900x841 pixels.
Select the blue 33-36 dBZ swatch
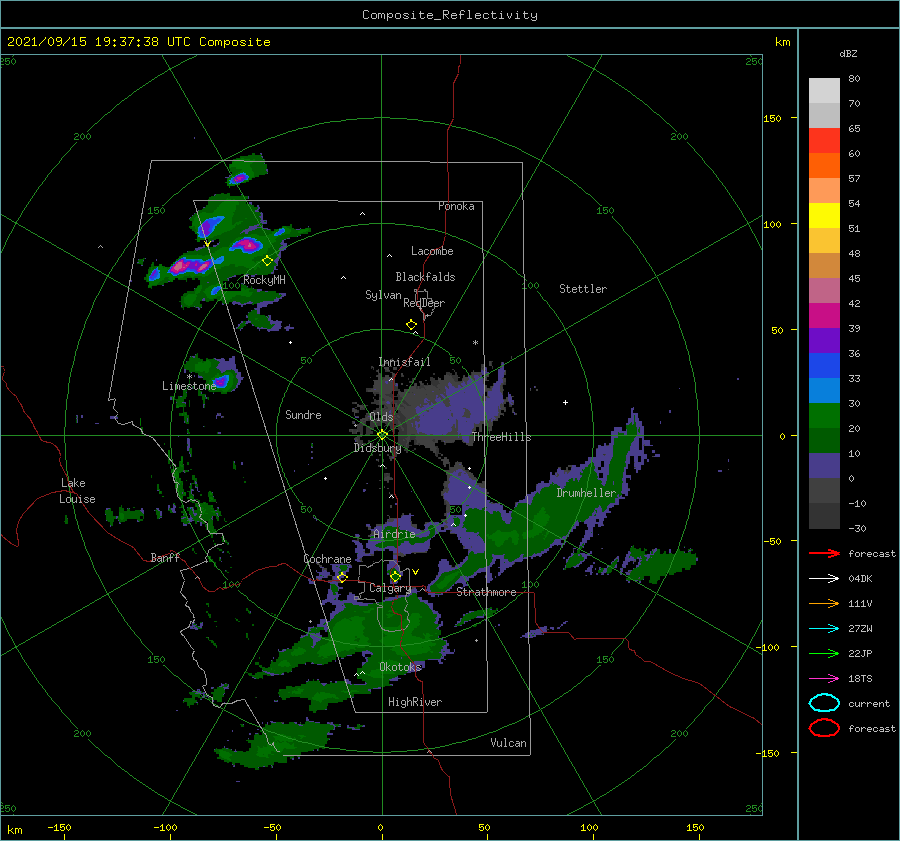tap(824, 366)
